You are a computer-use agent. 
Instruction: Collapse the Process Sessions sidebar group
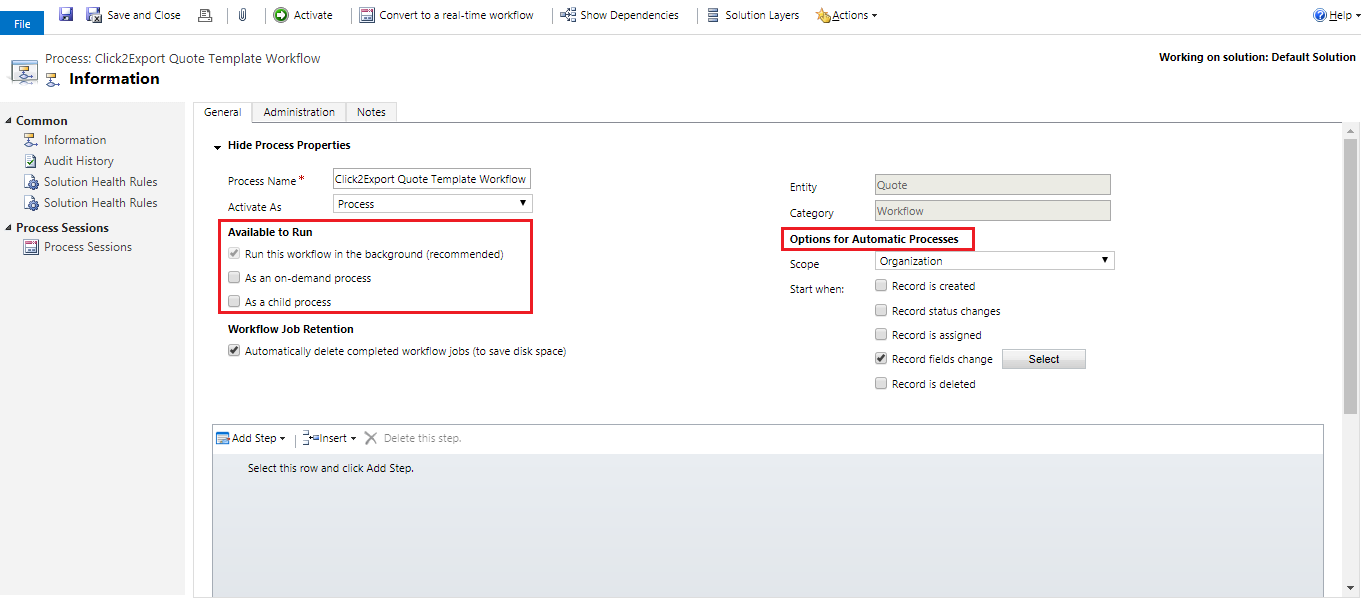9,228
